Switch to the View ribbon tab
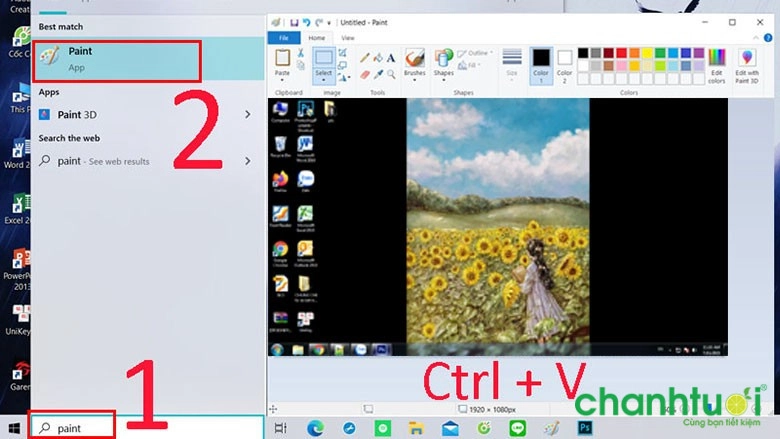 point(348,38)
